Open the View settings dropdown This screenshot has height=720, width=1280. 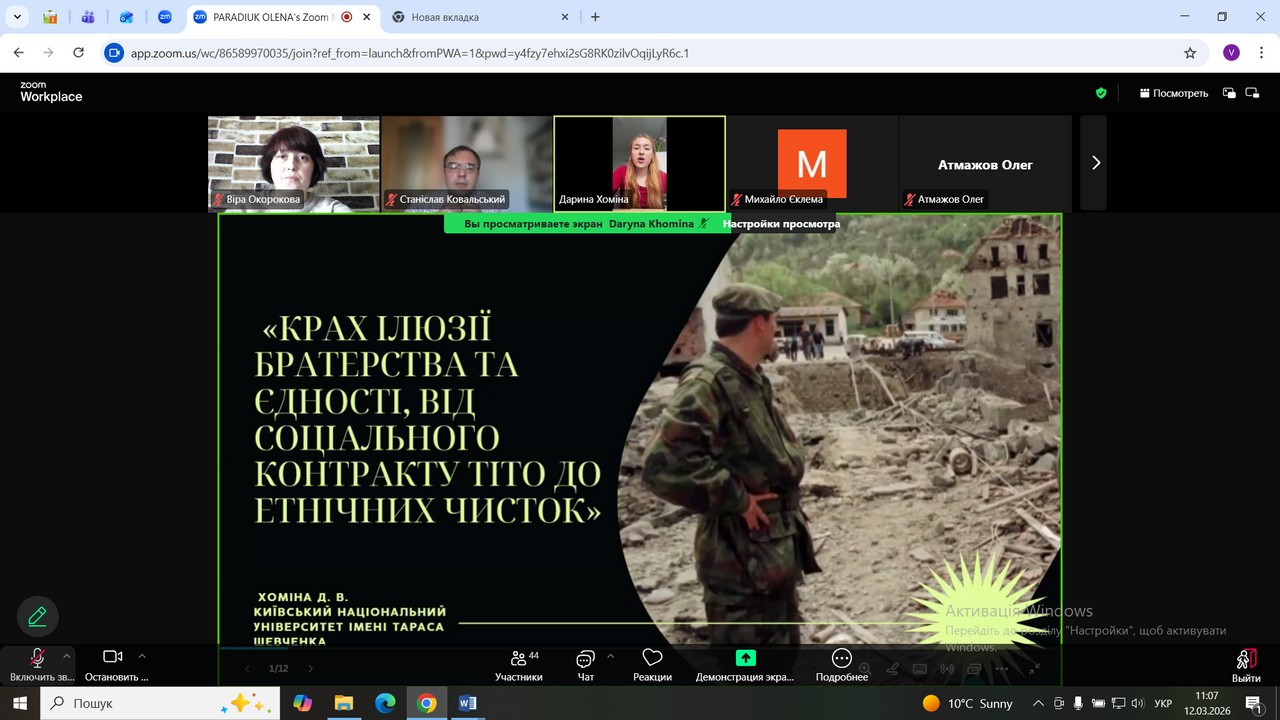tap(781, 224)
